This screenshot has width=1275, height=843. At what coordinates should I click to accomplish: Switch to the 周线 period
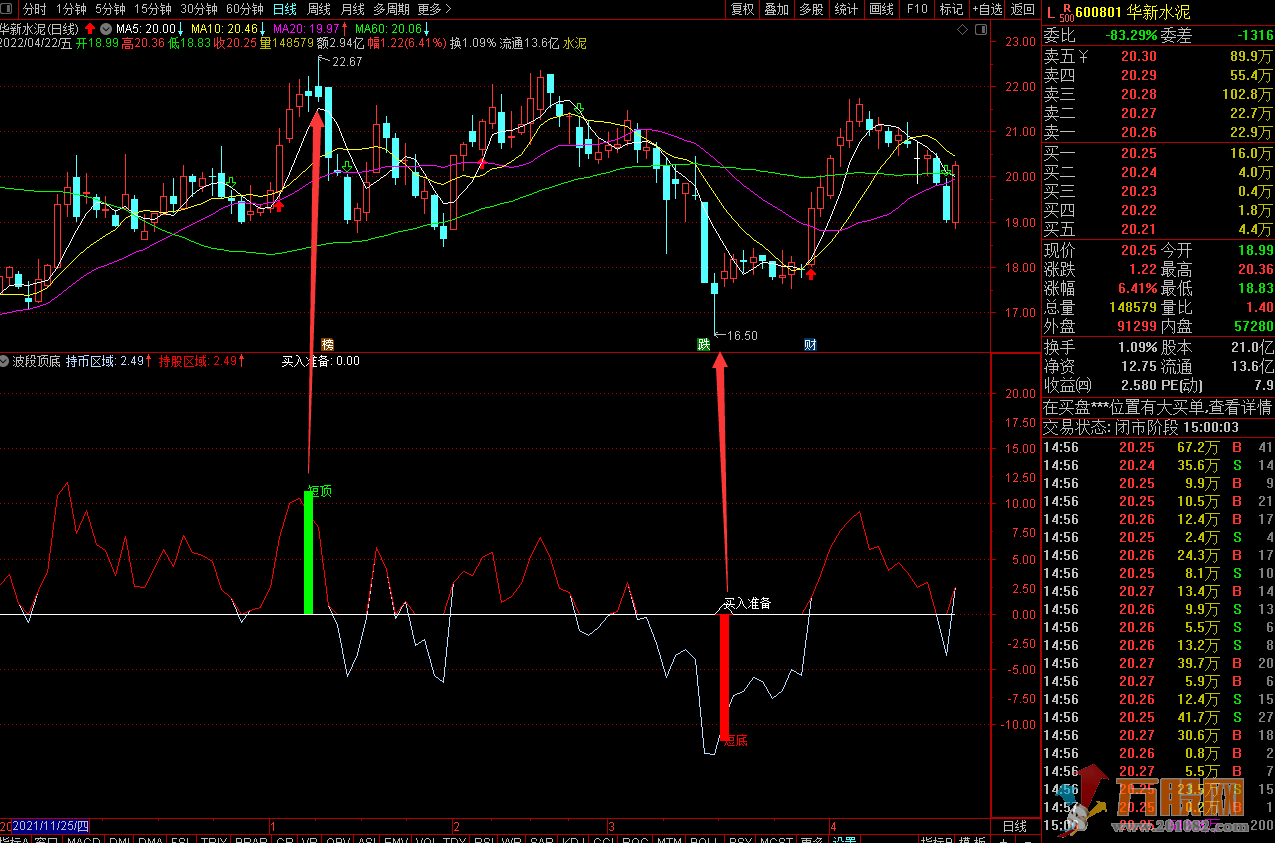pos(318,9)
